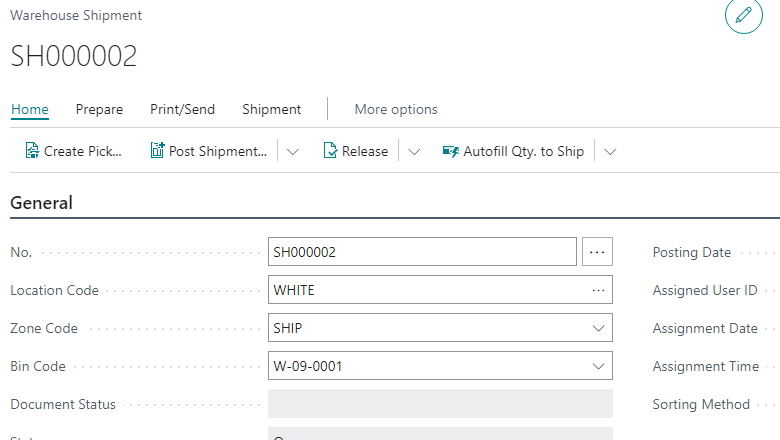The height and width of the screenshot is (440, 780).
Task: Click the Zone Code field with SHIP
Action: point(440,328)
